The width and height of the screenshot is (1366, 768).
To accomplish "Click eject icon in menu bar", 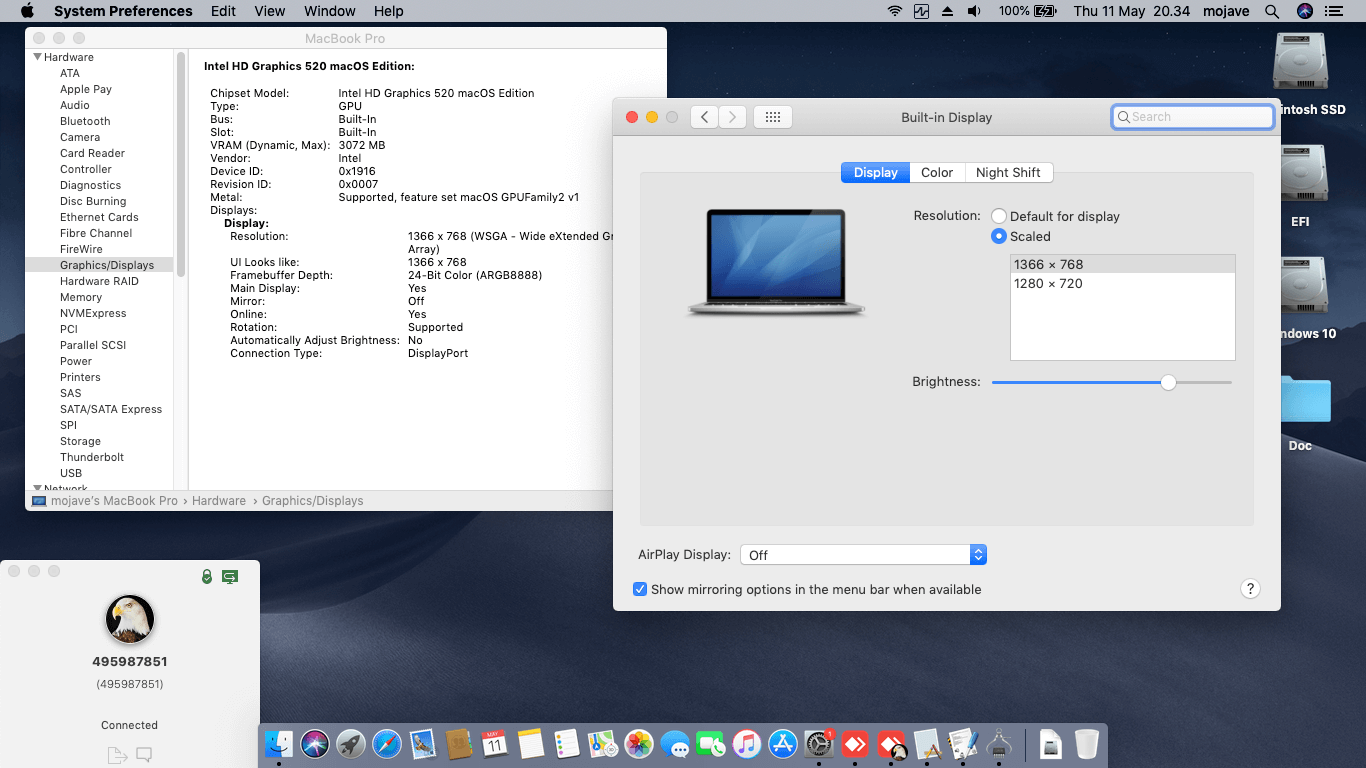I will [x=947, y=11].
